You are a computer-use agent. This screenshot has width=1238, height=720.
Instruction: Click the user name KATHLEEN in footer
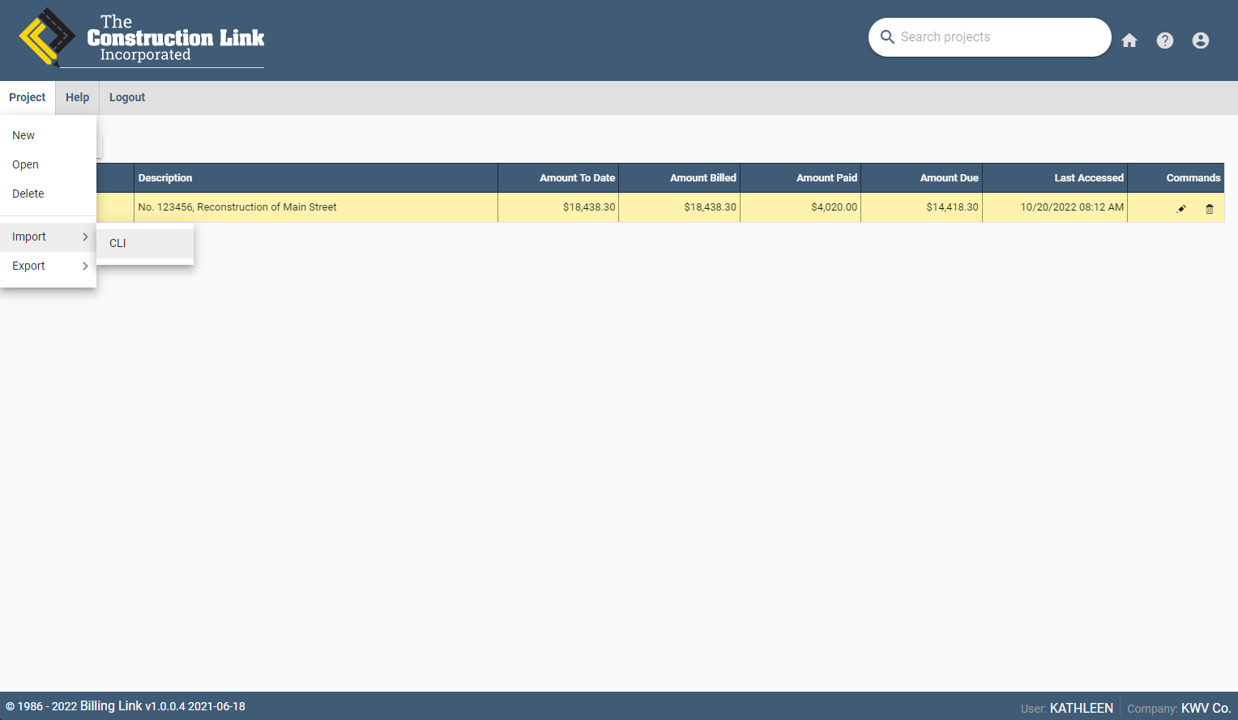[x=1081, y=708]
